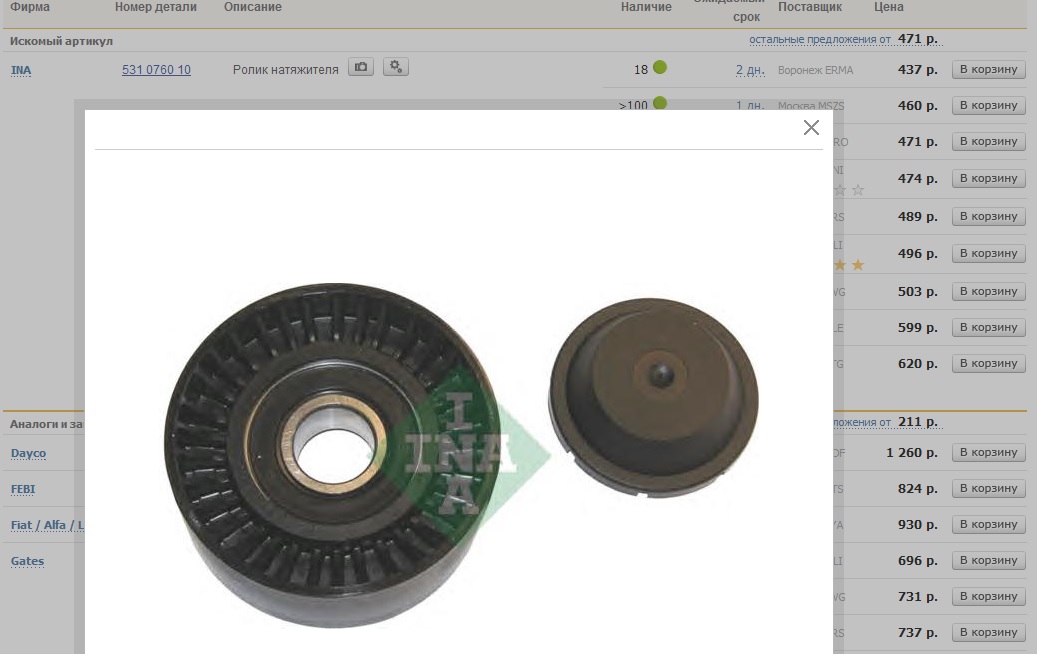Click the Наличие column header
1037x654 pixels.
pyautogui.click(x=646, y=7)
